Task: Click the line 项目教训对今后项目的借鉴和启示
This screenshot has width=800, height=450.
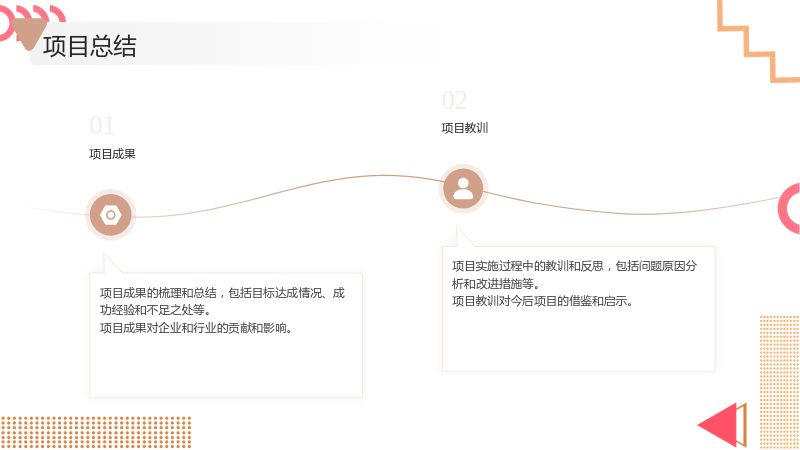Action: point(542,301)
